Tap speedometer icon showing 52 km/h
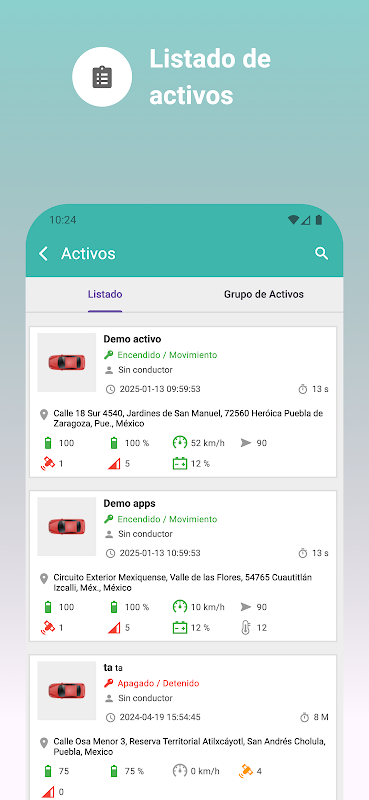The image size is (369, 800). [x=180, y=443]
